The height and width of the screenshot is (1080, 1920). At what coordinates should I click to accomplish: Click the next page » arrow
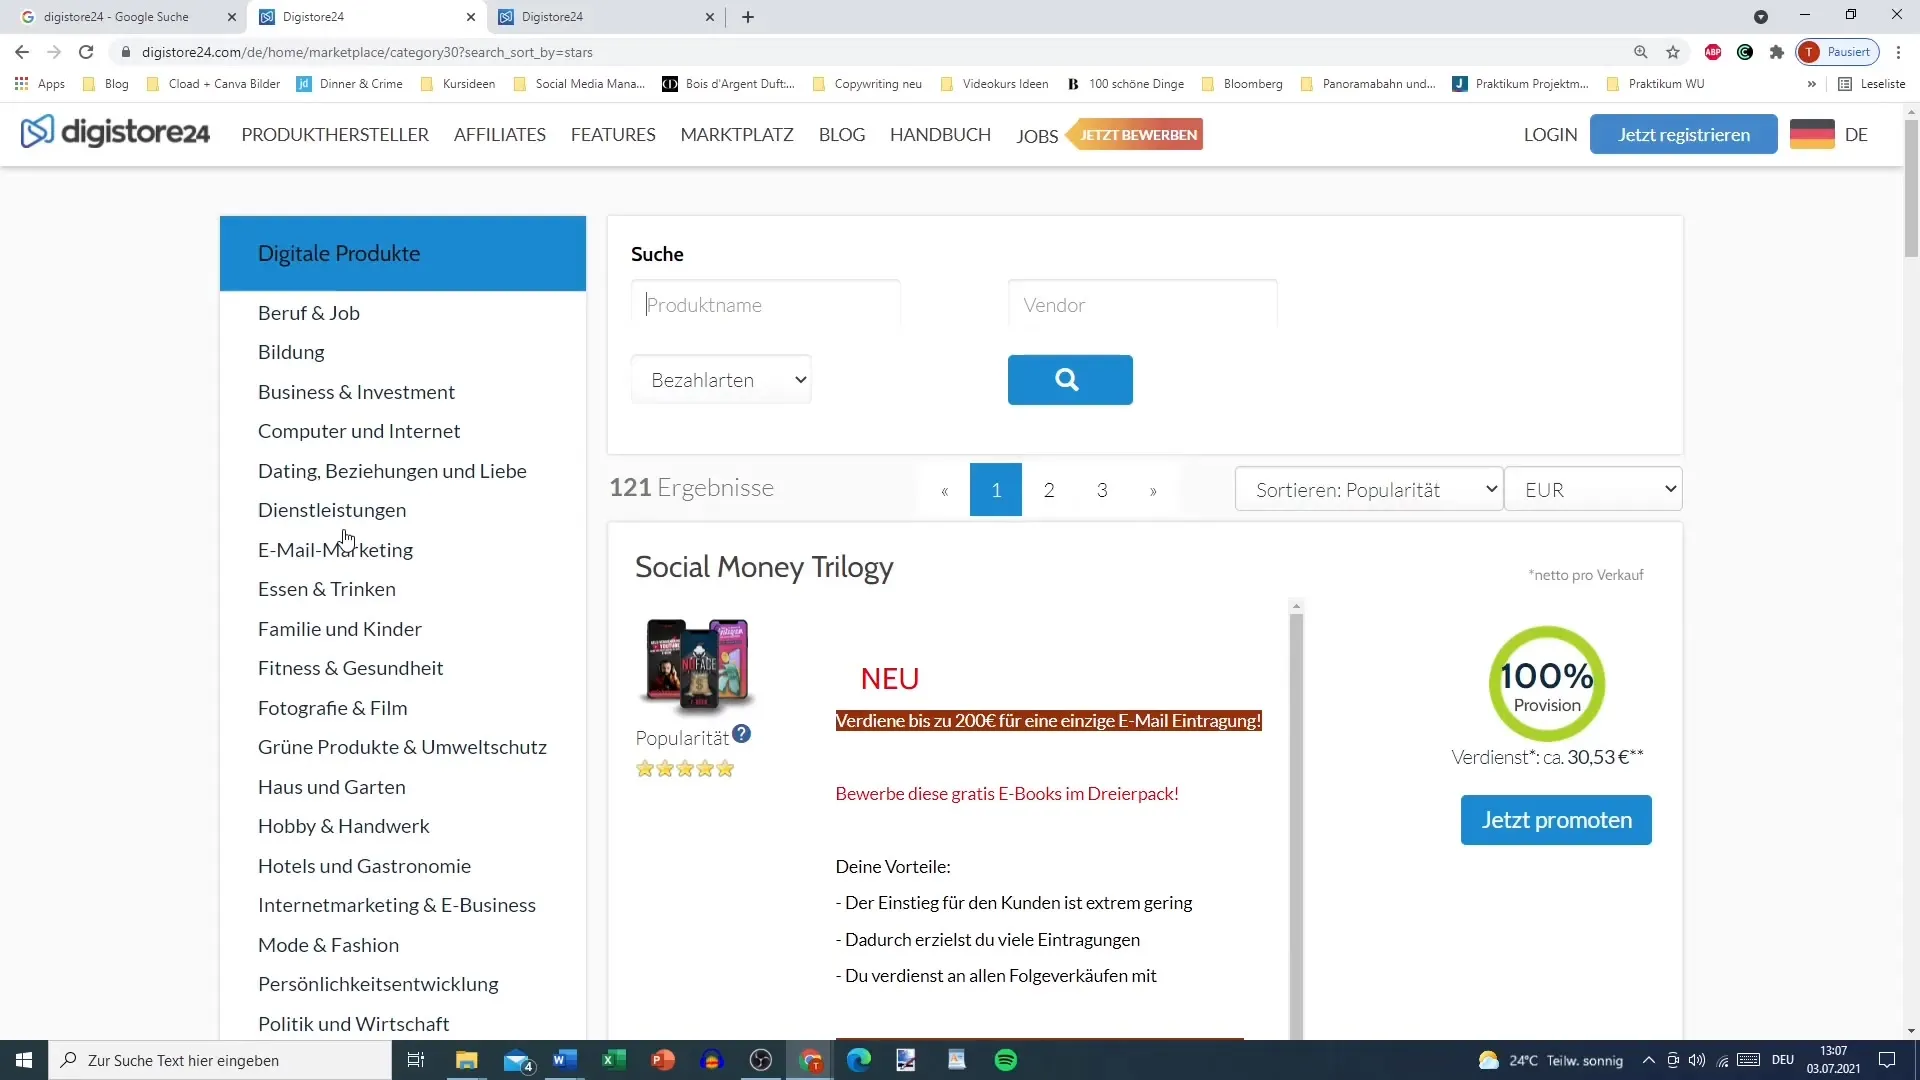coord(1153,490)
